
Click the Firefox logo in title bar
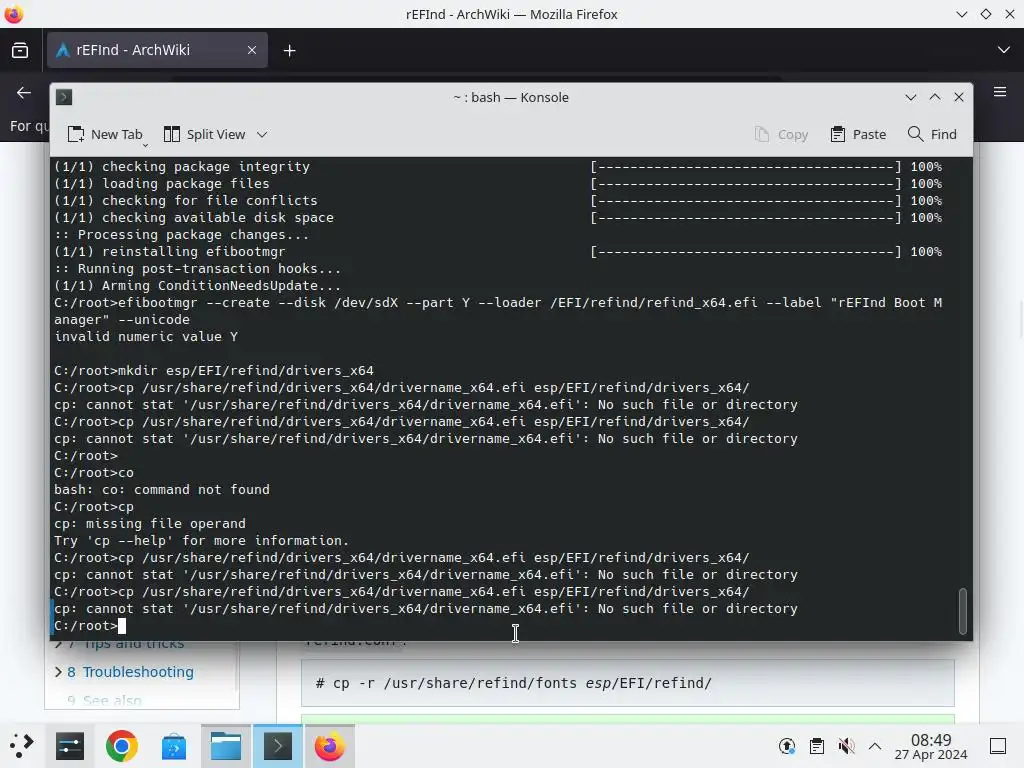14,14
